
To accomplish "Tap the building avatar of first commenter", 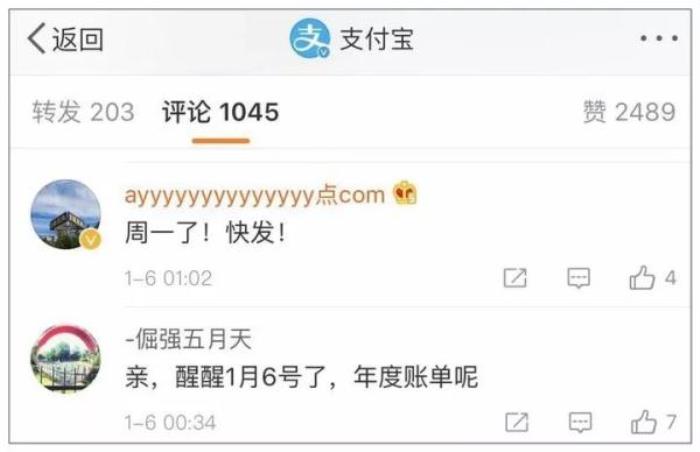I will click(66, 214).
